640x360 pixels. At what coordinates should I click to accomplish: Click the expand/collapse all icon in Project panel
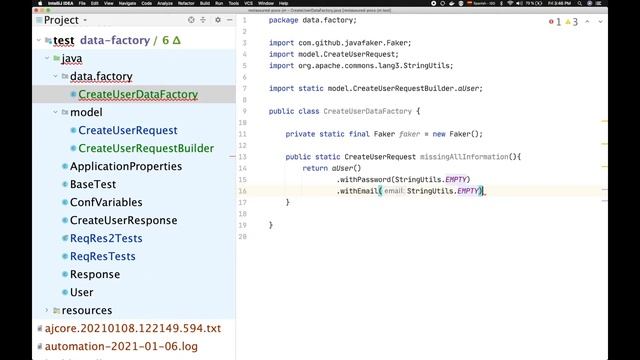[203, 20]
